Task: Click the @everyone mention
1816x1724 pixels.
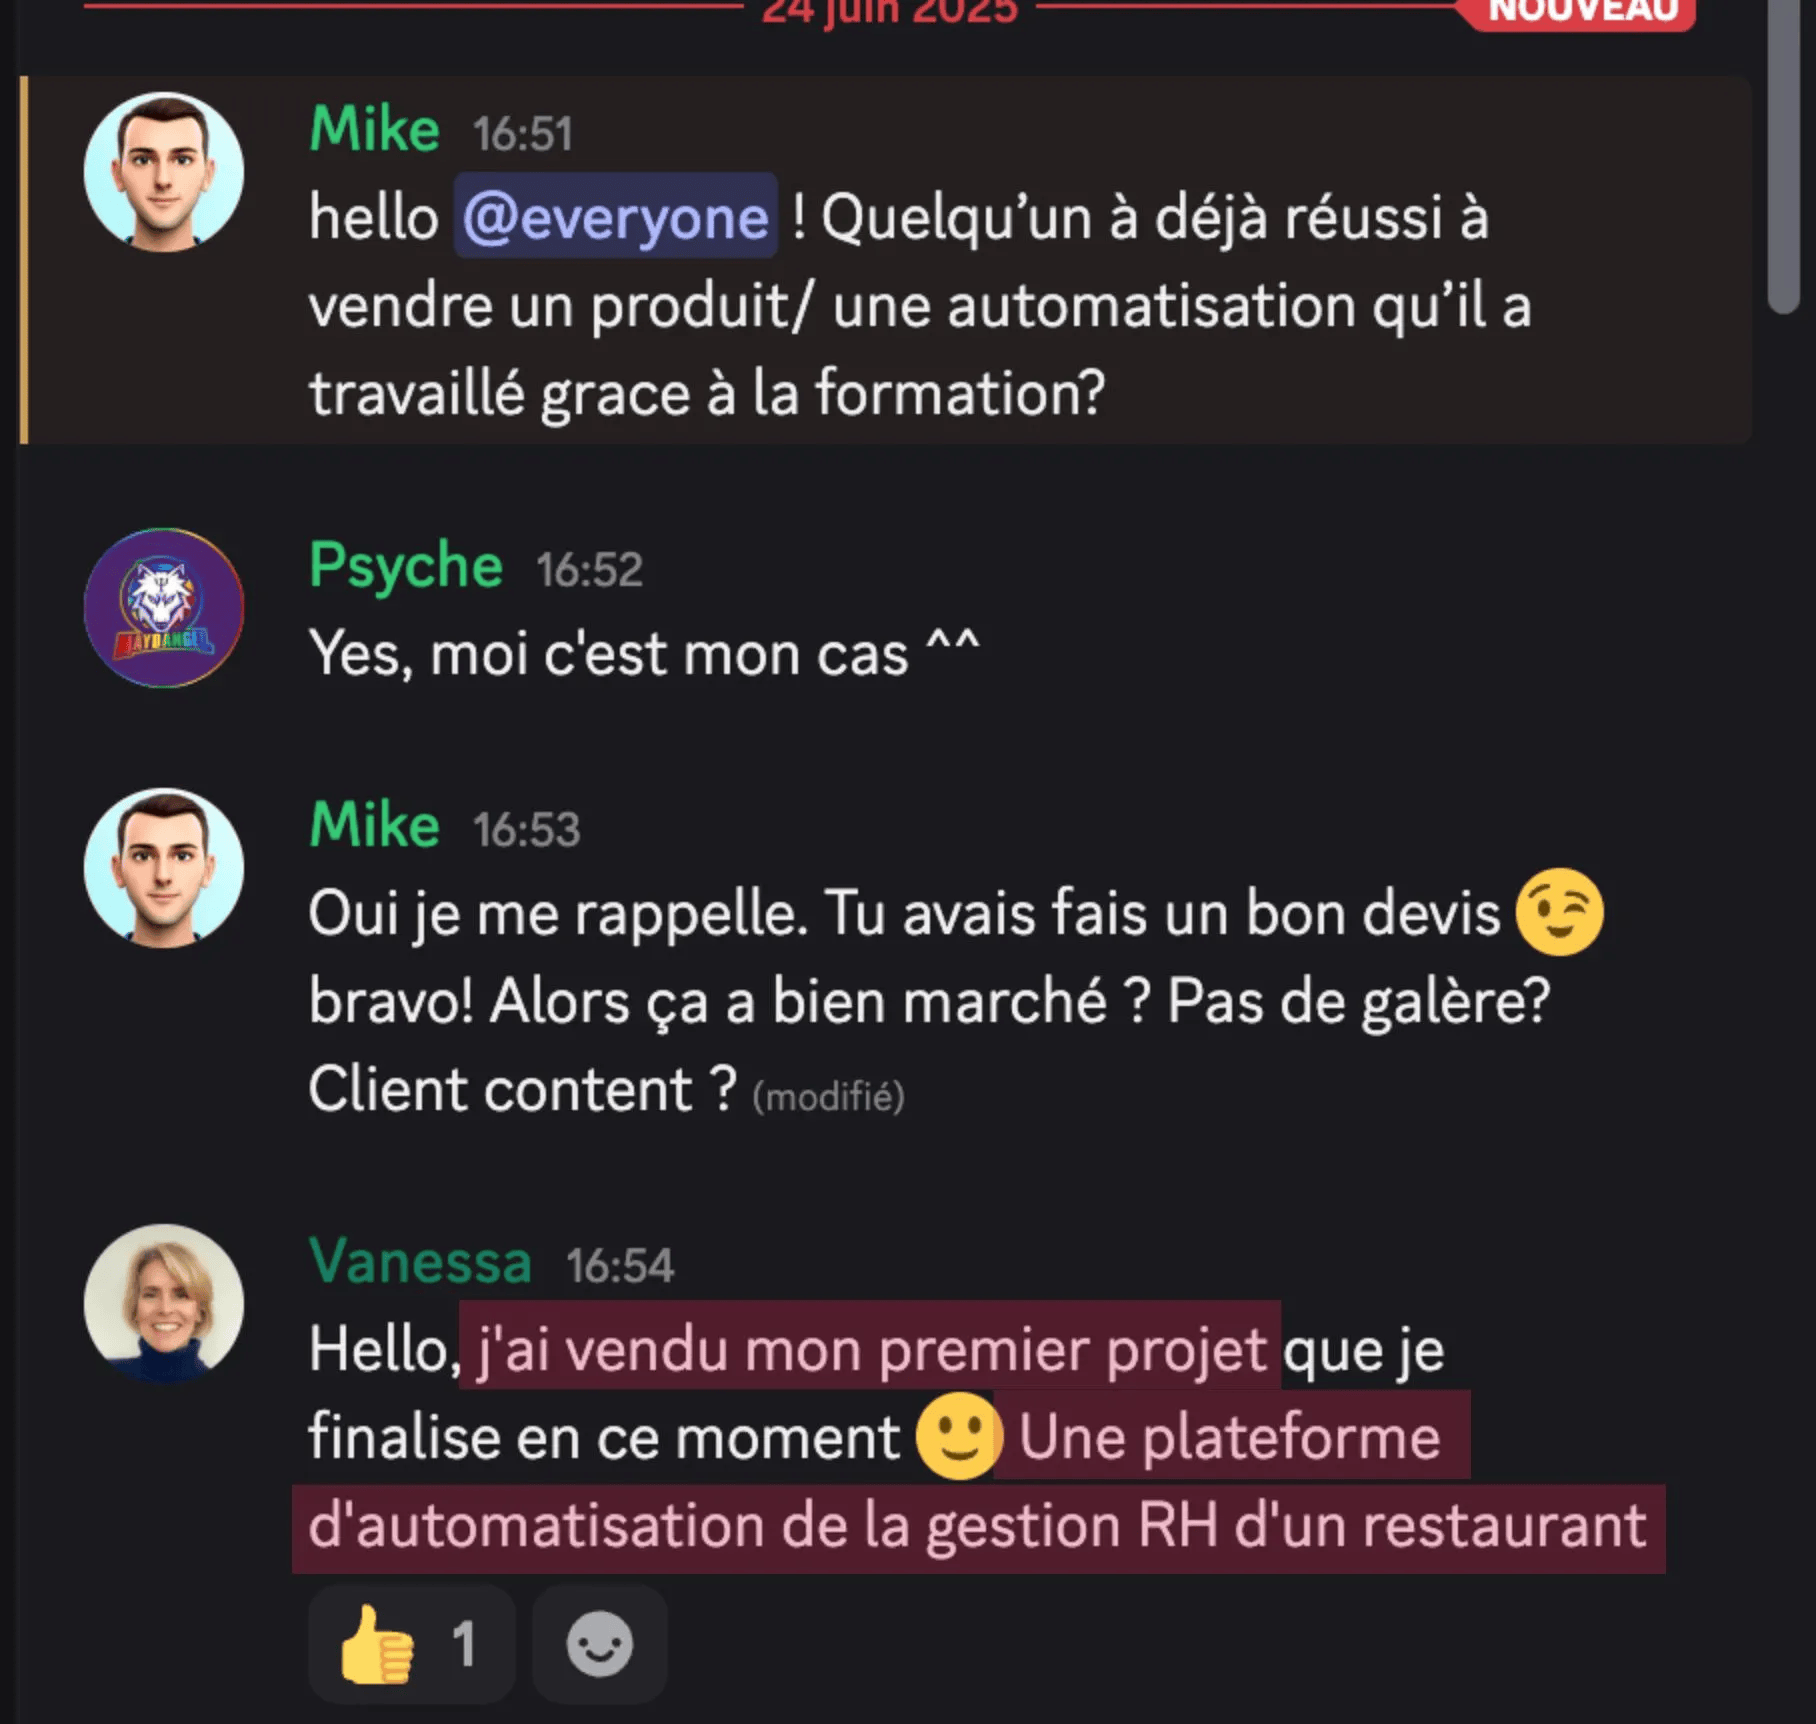Action: point(616,217)
